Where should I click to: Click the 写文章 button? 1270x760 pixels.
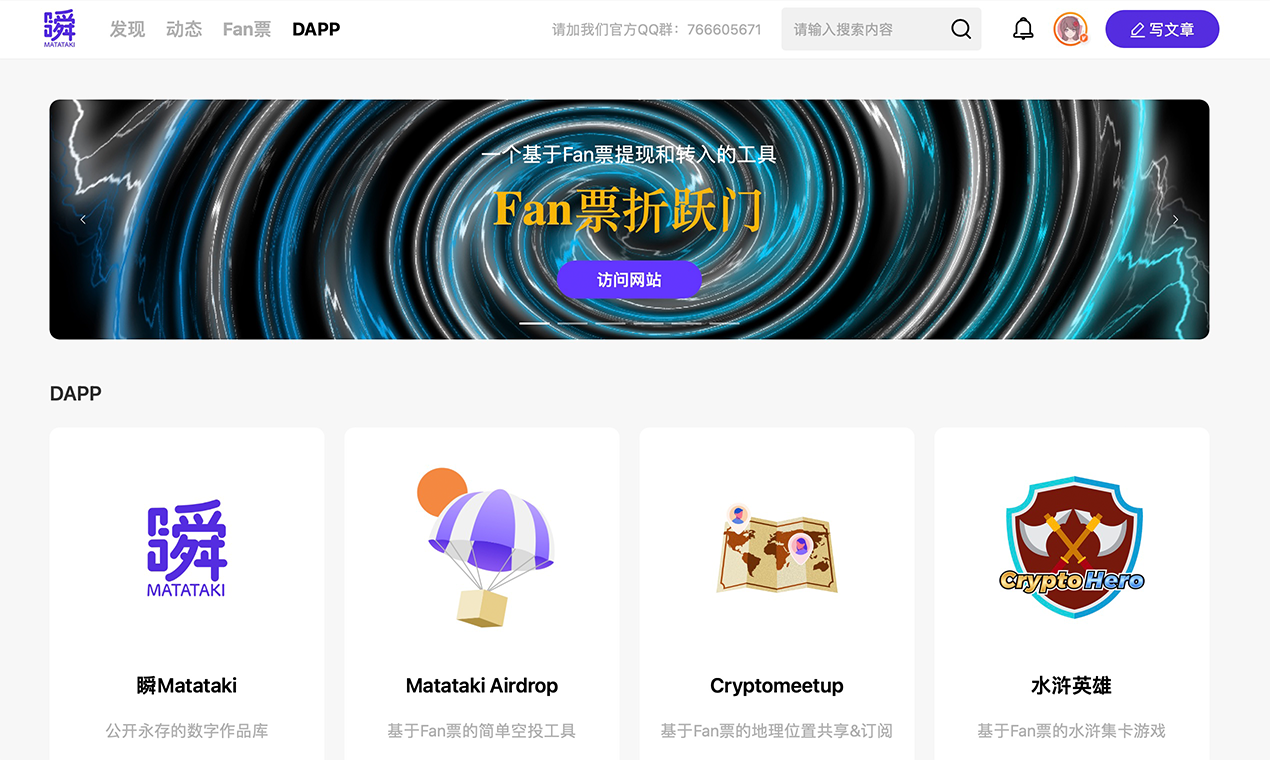tap(1162, 29)
